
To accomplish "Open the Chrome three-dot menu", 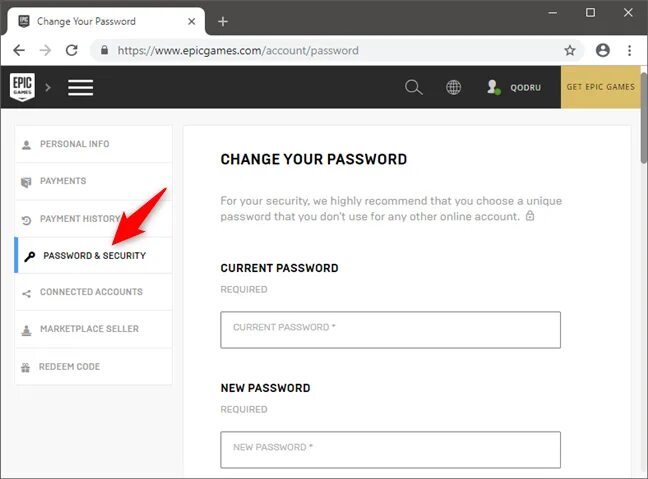I will (629, 50).
